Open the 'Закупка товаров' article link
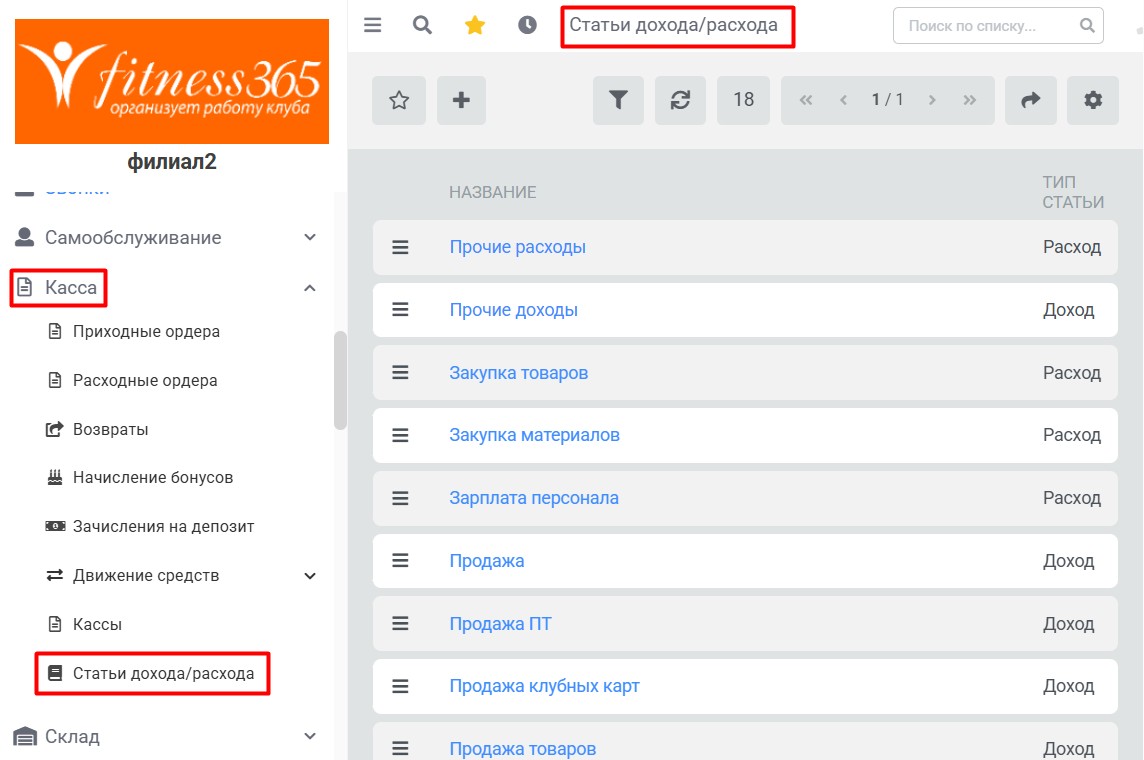 519,373
